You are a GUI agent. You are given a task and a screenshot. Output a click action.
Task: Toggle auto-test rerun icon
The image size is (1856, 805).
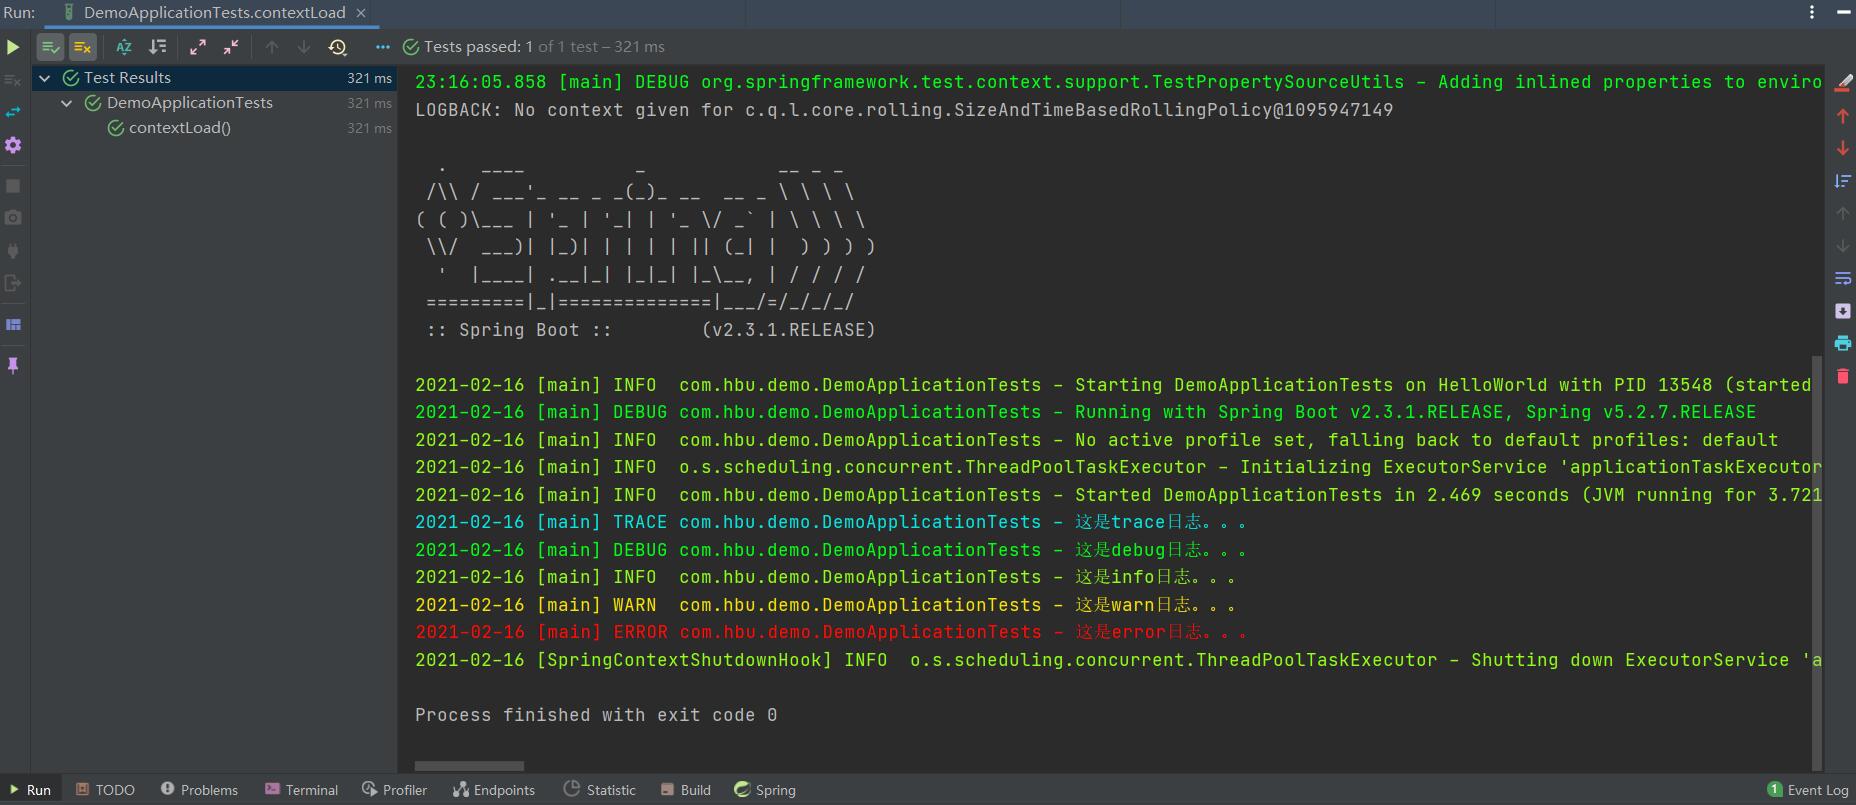click(13, 112)
